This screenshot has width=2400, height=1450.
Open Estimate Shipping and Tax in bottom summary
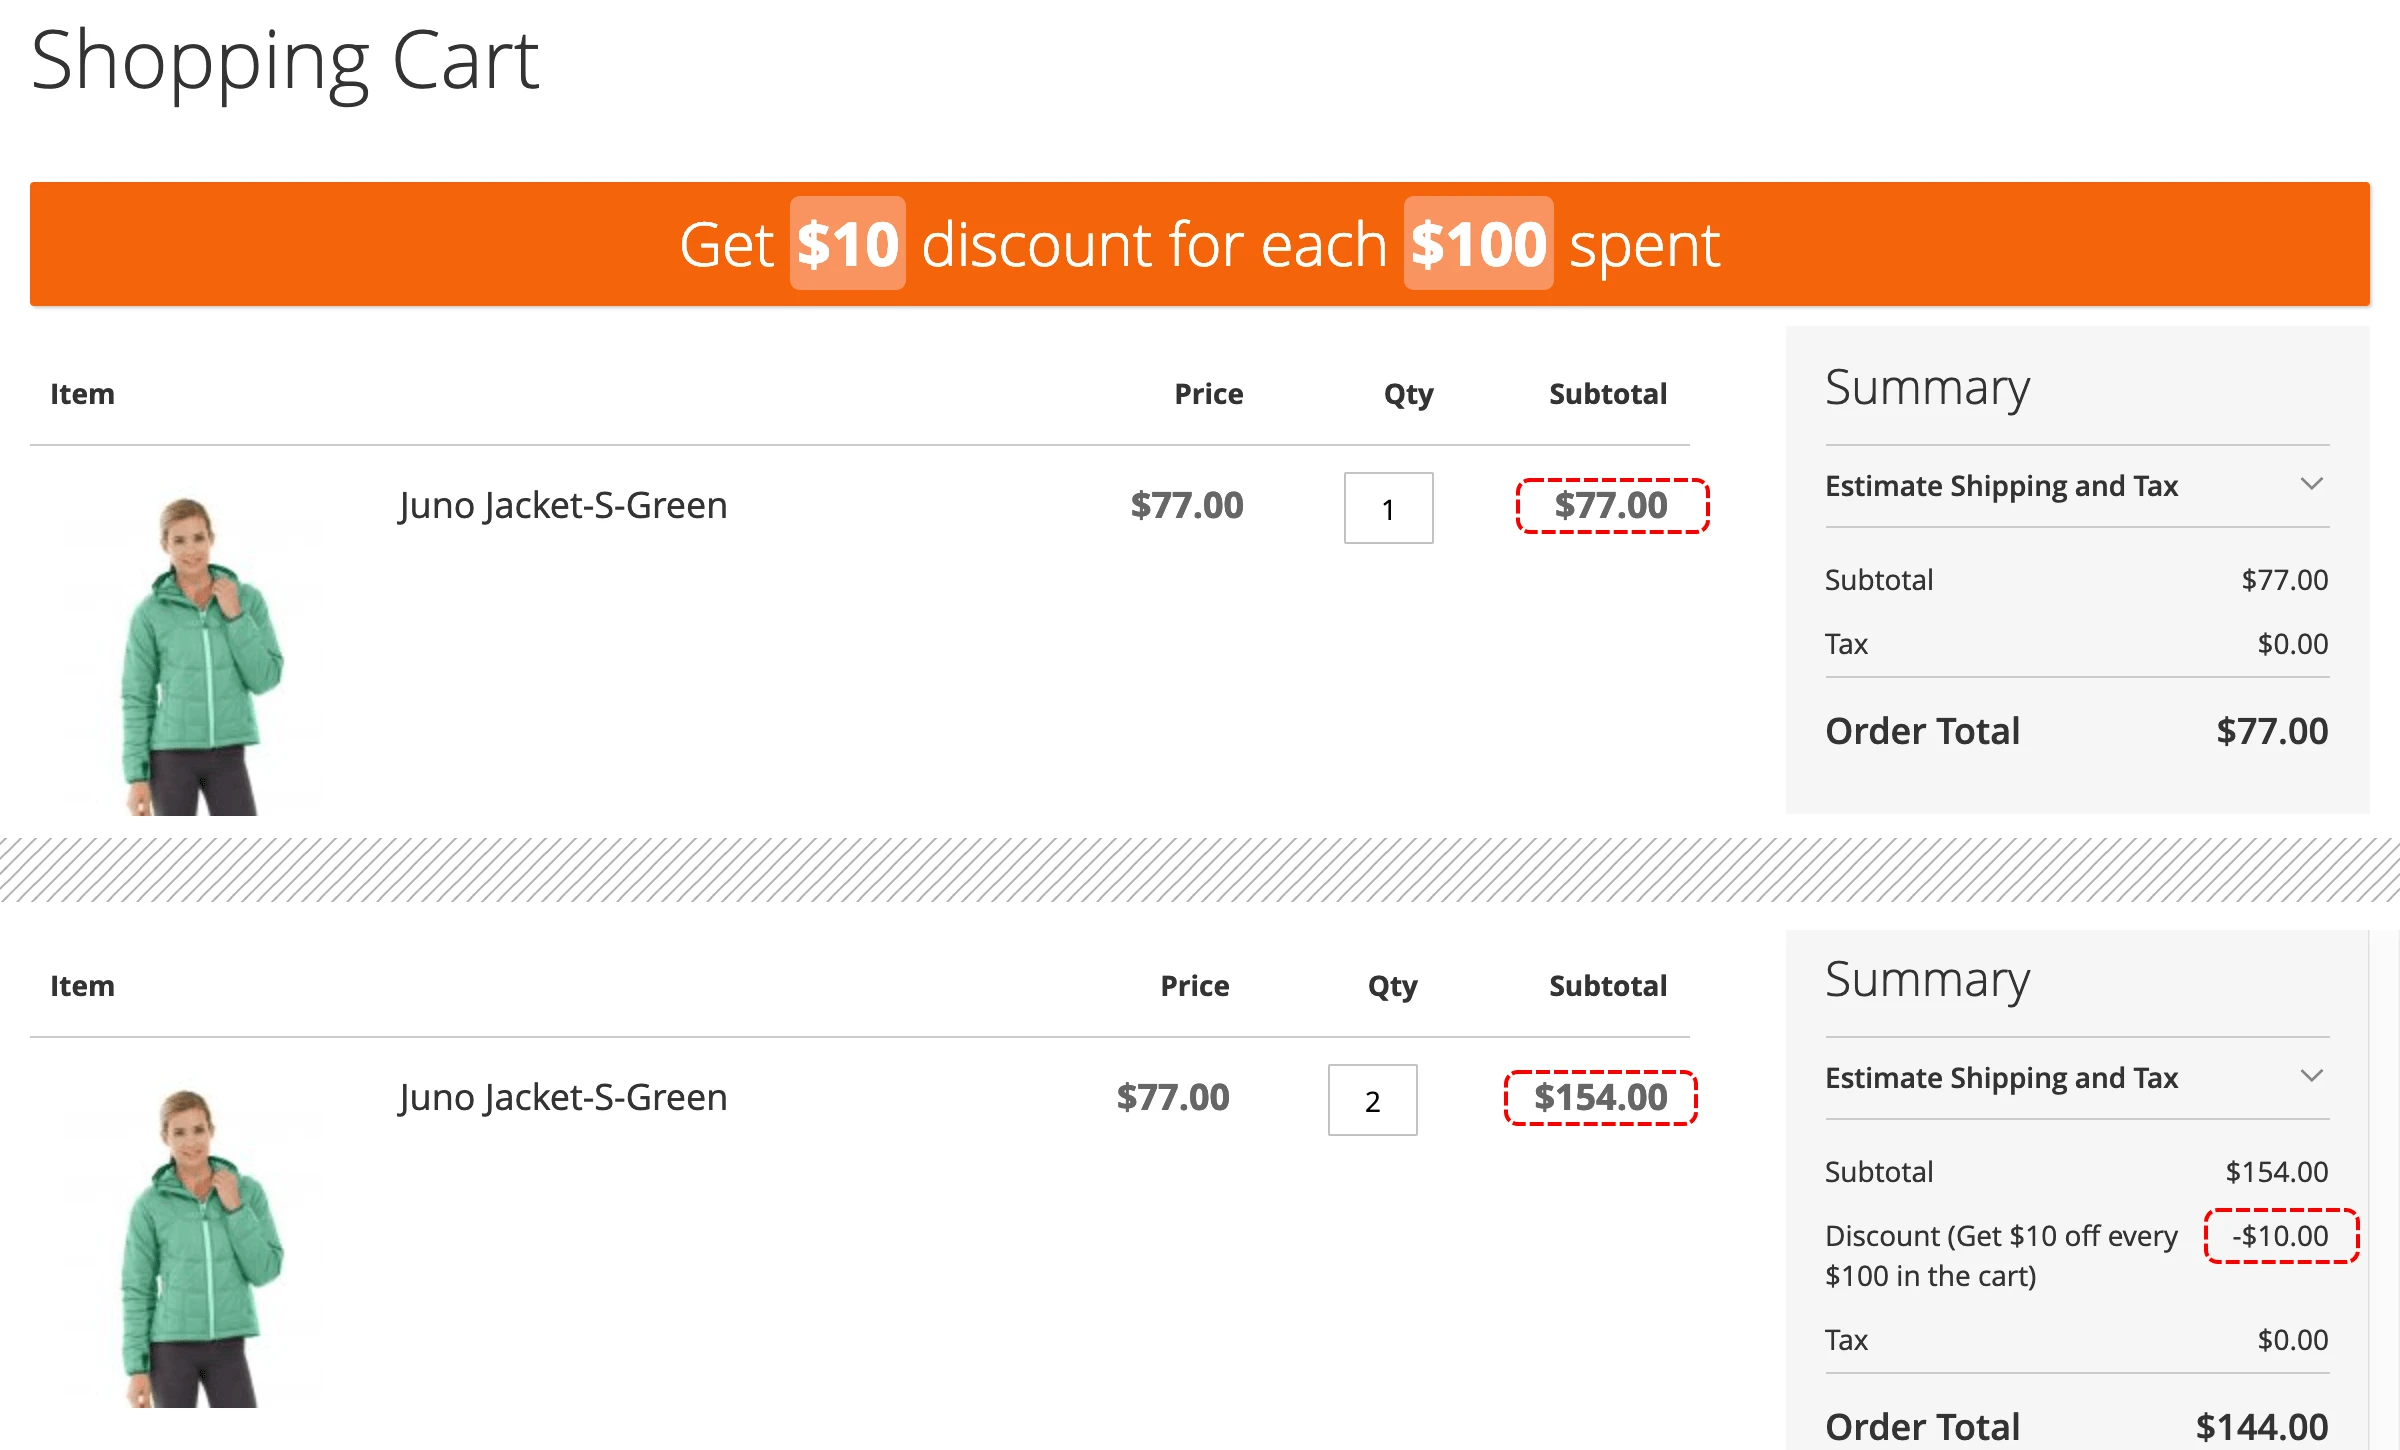[2001, 1078]
